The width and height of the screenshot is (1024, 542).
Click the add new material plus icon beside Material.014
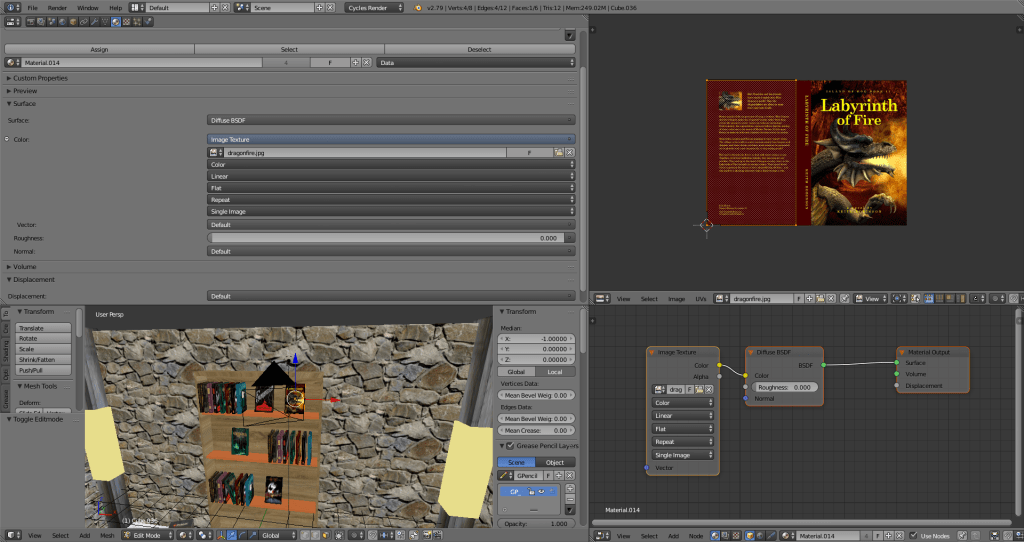[354, 62]
